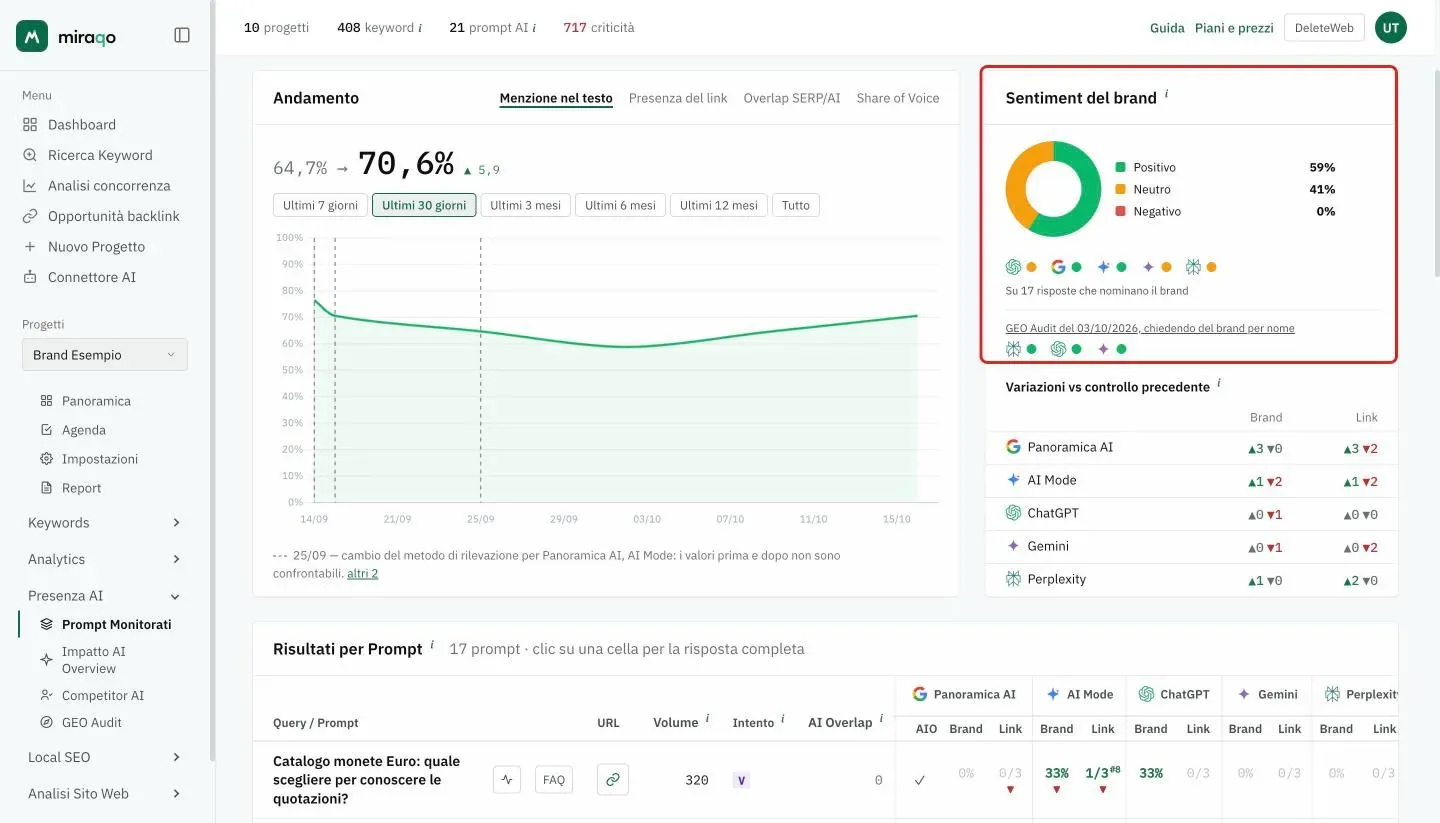Open the Brand Esempio project dropdown

pos(105,355)
